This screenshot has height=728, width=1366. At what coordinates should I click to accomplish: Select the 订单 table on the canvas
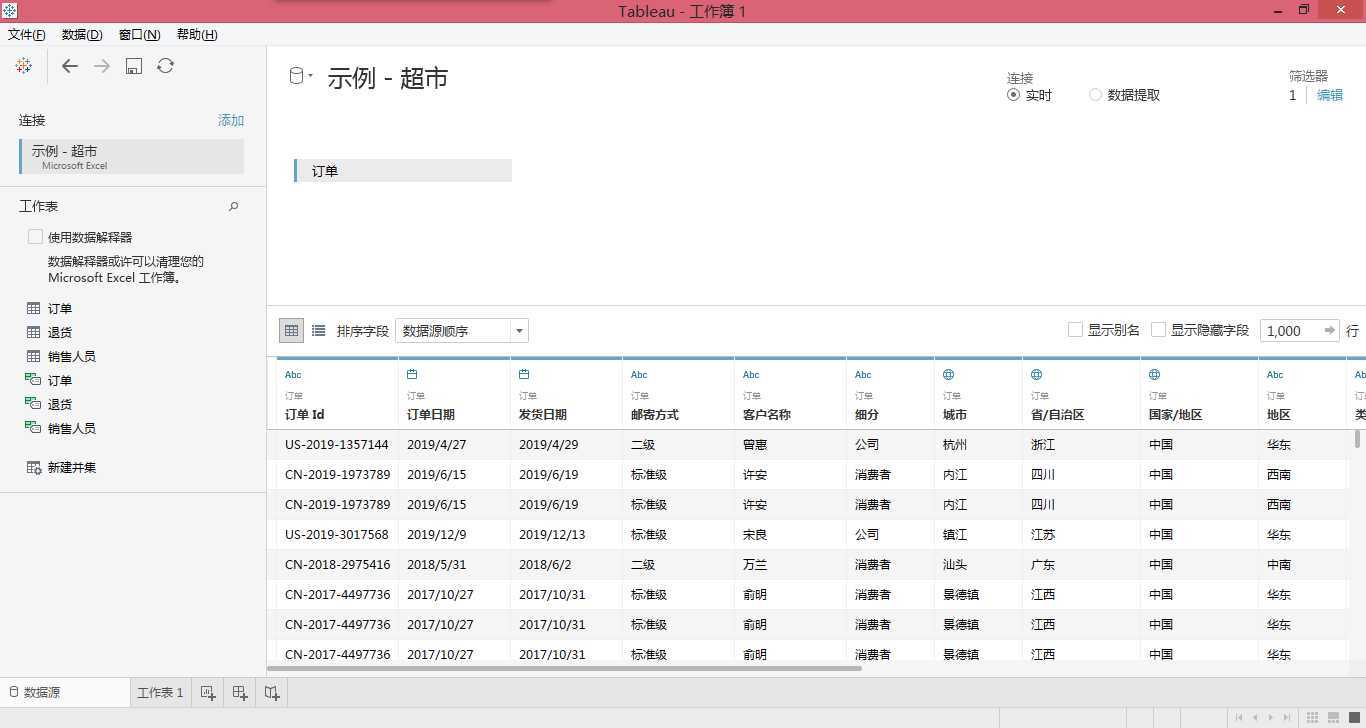(x=403, y=171)
